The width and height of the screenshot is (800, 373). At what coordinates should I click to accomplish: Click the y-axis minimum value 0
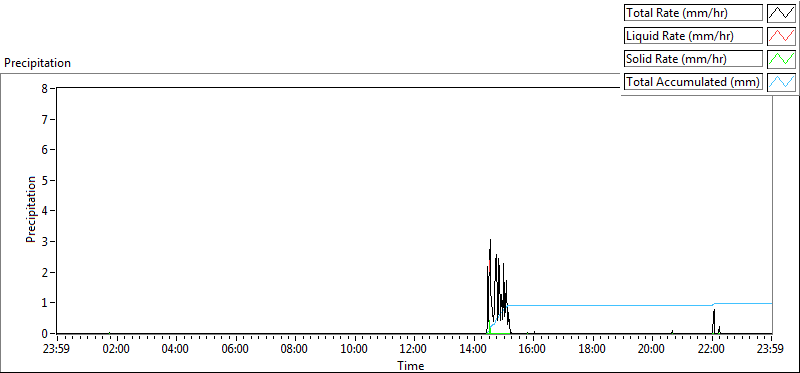[x=44, y=333]
